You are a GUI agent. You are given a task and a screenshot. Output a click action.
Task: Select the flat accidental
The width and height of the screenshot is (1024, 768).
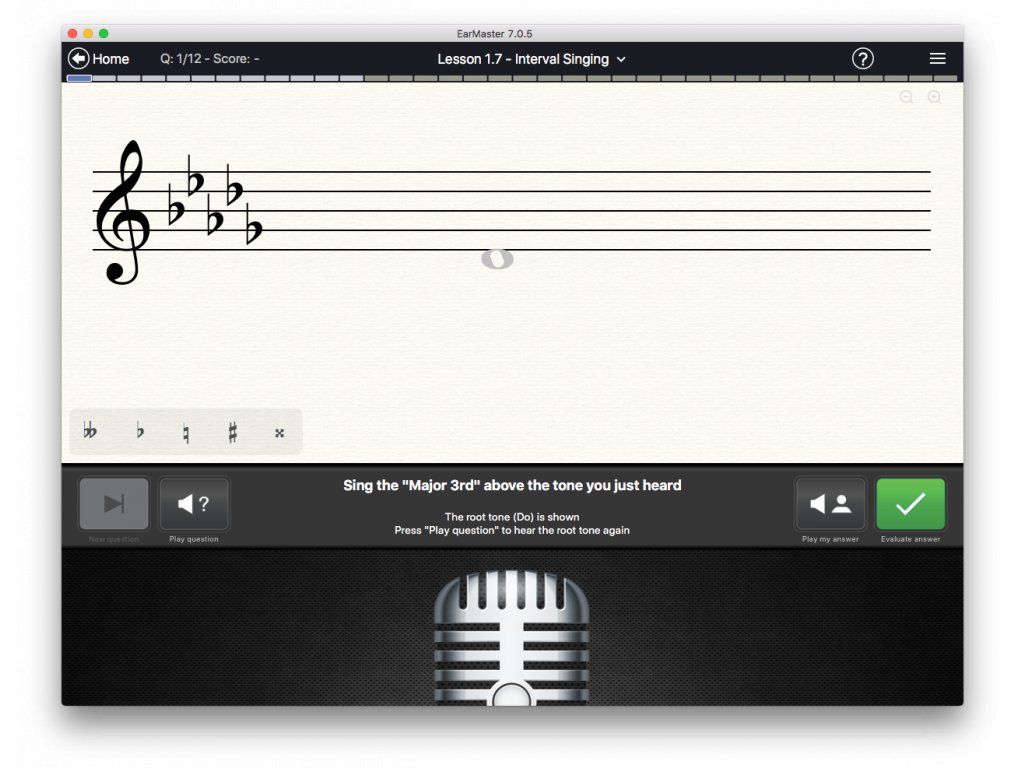pyautogui.click(x=140, y=431)
